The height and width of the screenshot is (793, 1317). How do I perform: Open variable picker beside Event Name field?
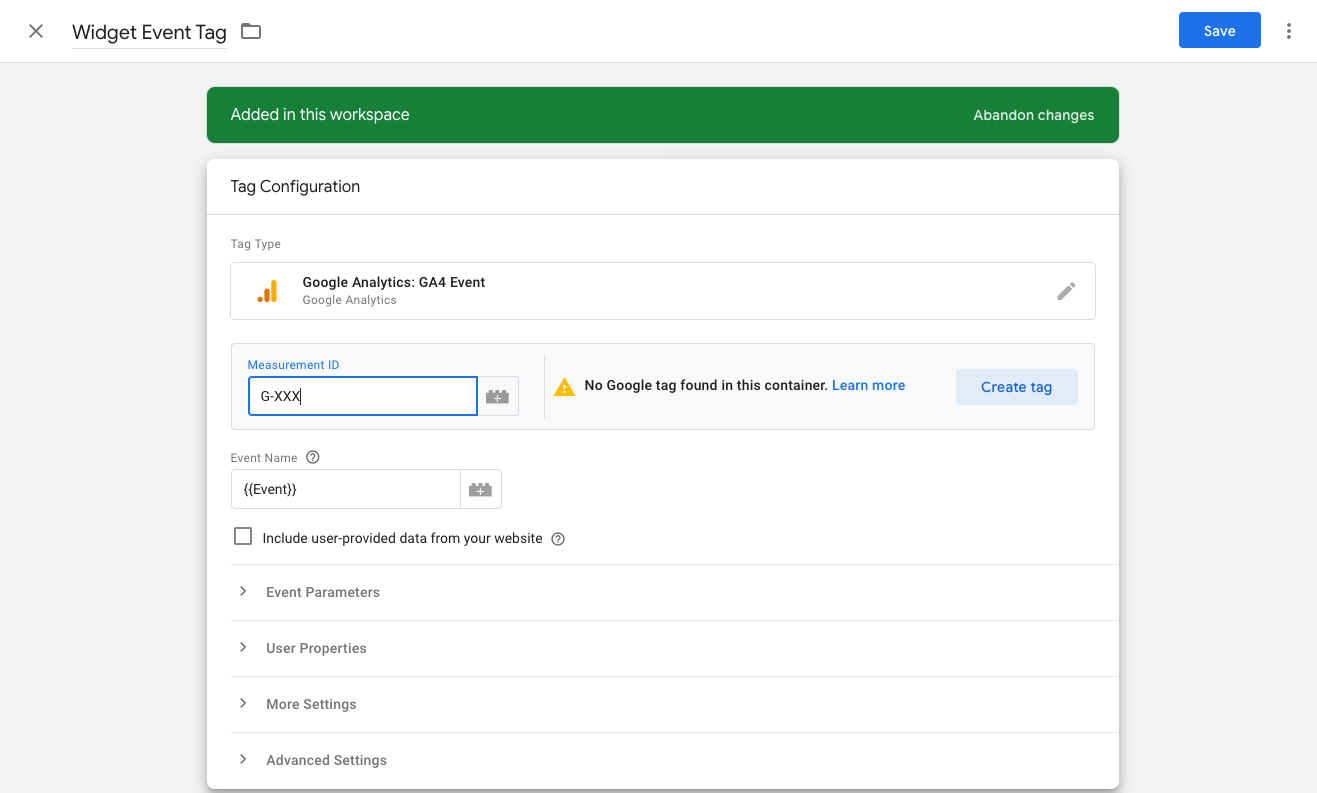click(x=480, y=489)
